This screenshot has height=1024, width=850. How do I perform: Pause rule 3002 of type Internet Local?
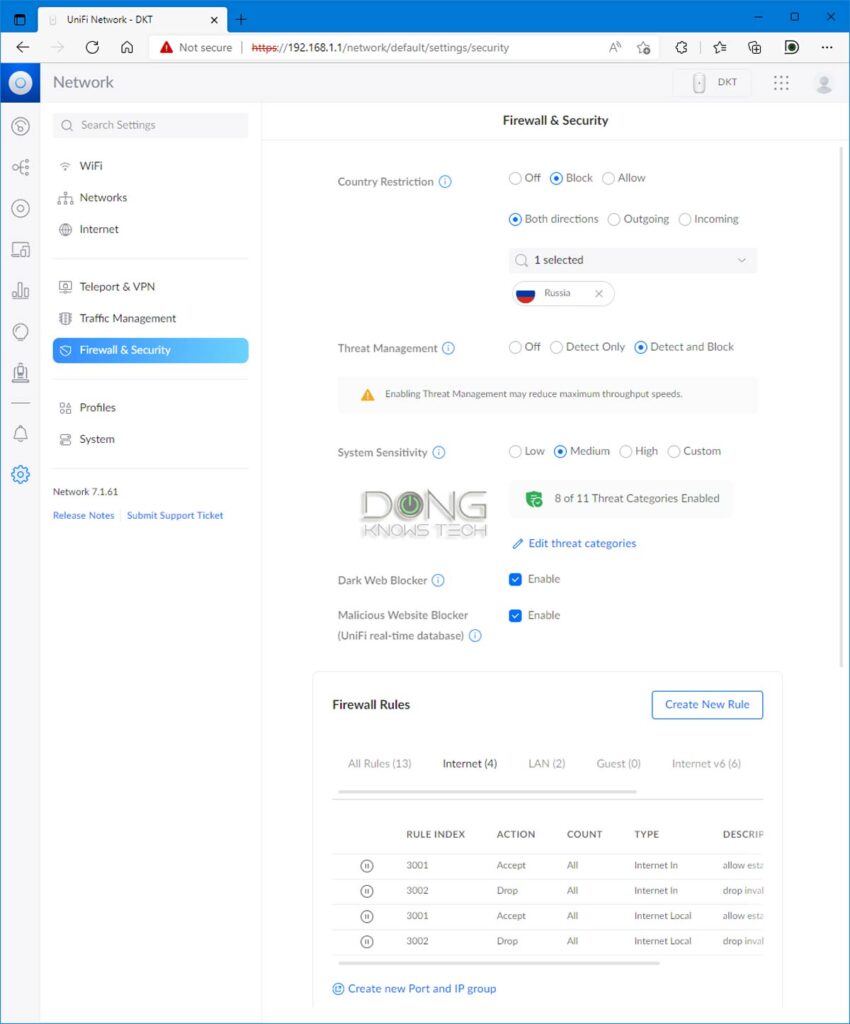point(367,942)
